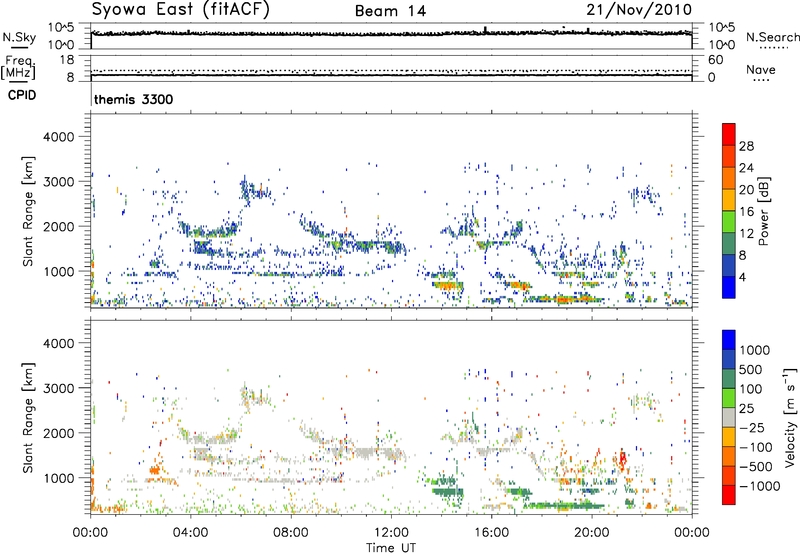Pick the bright blue bottom Power colorbar segment

tap(729, 288)
